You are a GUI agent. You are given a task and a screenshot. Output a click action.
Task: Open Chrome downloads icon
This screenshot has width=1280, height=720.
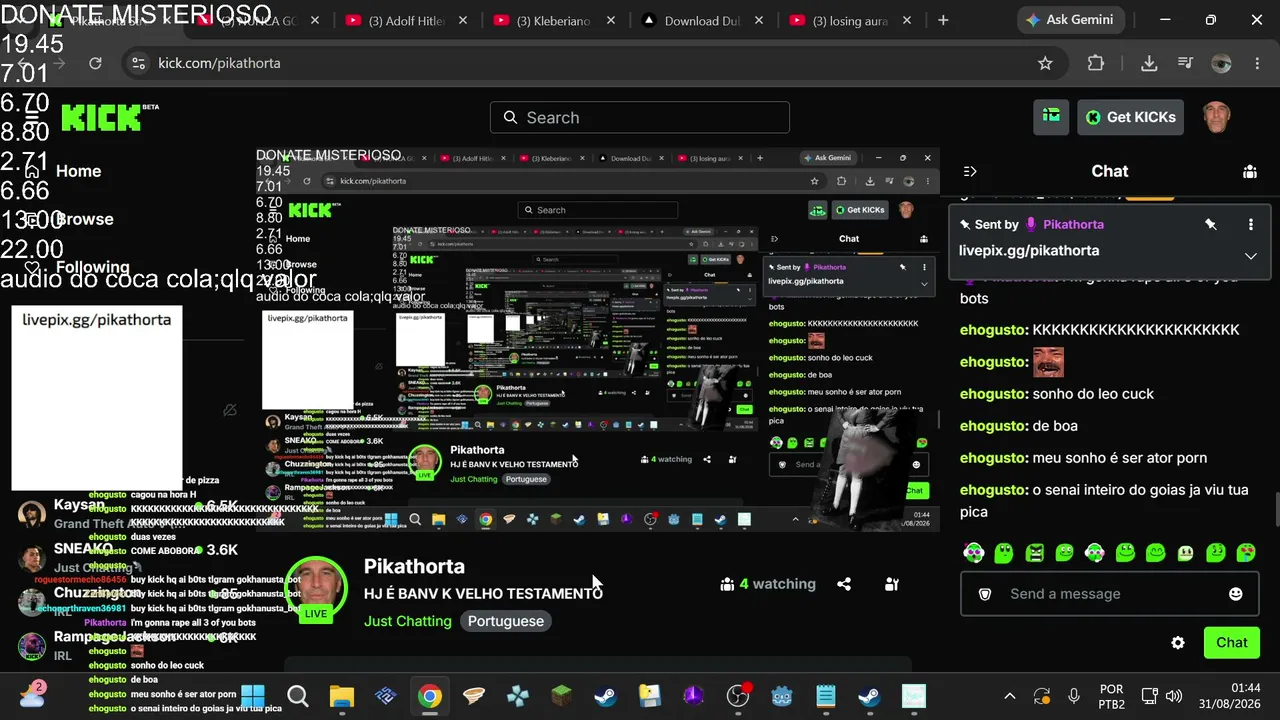pyautogui.click(x=1149, y=63)
